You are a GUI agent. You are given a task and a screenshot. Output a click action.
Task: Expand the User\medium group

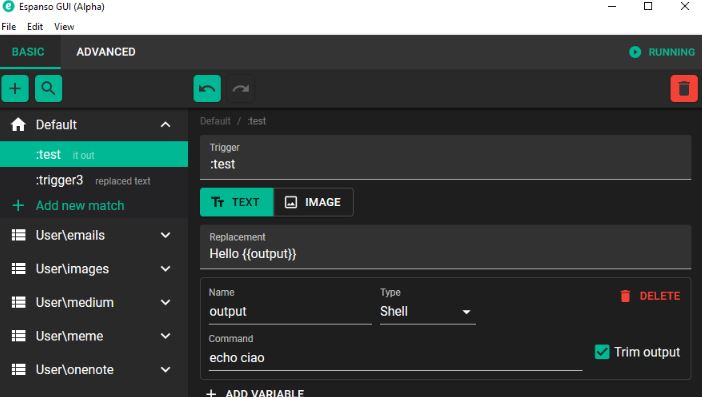165,302
